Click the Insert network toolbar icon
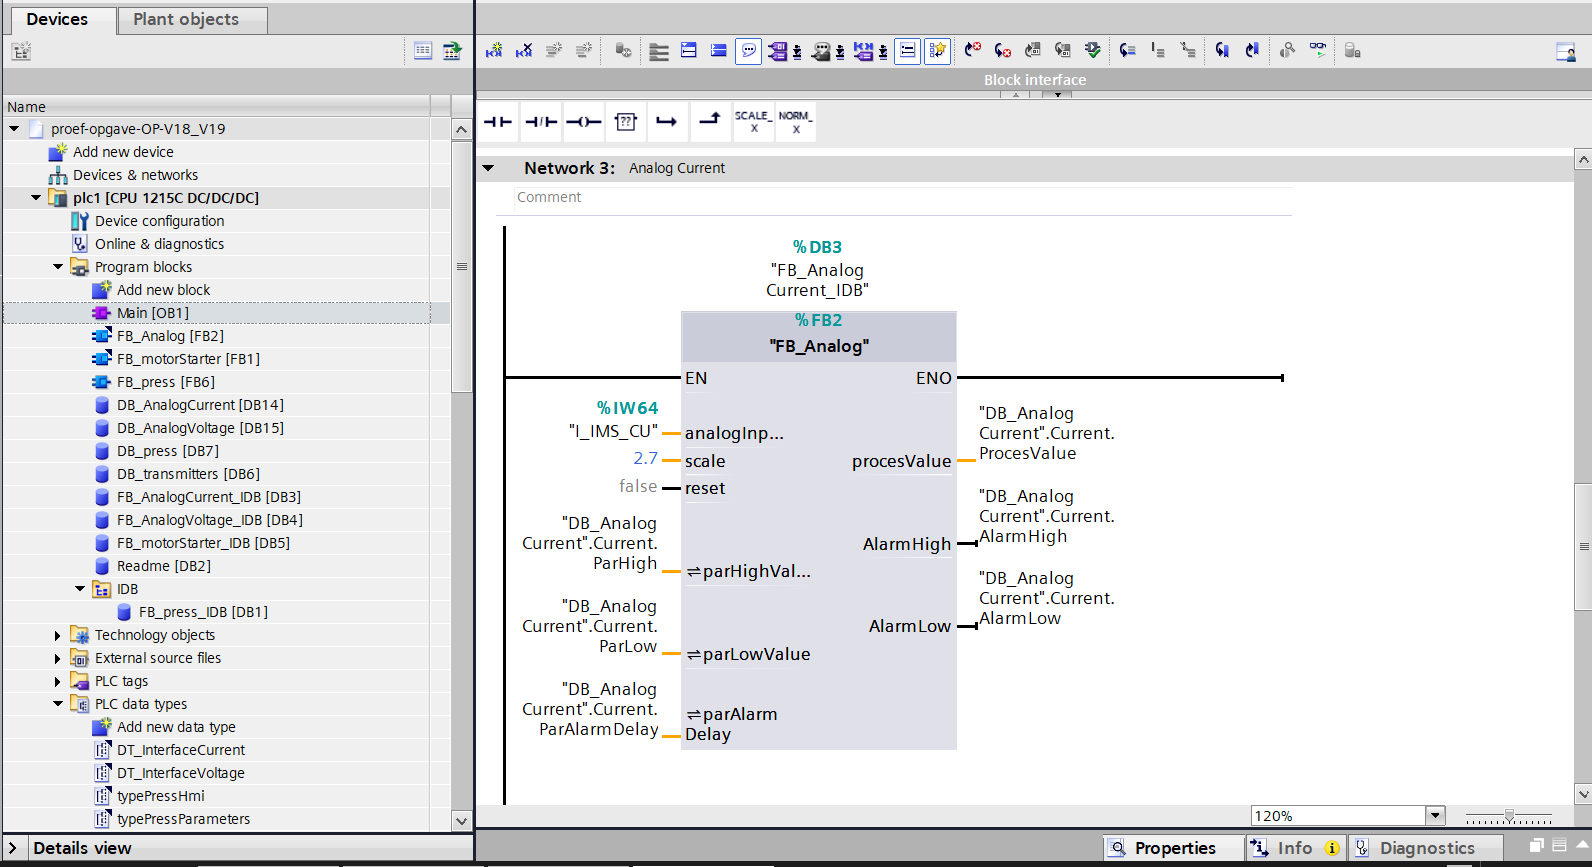This screenshot has width=1592, height=867. click(x=493, y=50)
